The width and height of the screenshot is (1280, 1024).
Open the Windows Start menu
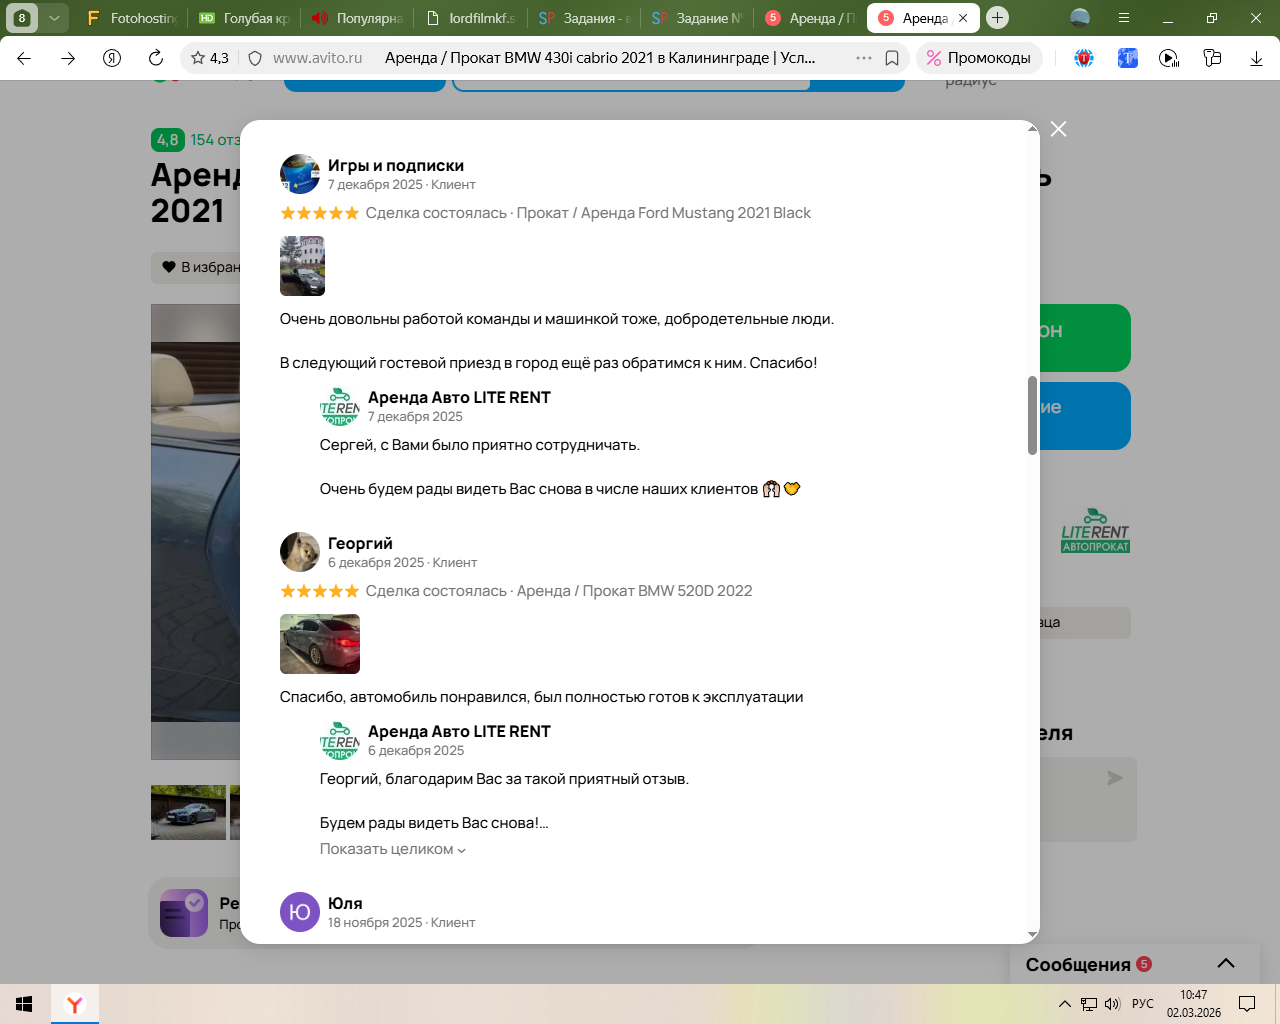coord(25,1004)
